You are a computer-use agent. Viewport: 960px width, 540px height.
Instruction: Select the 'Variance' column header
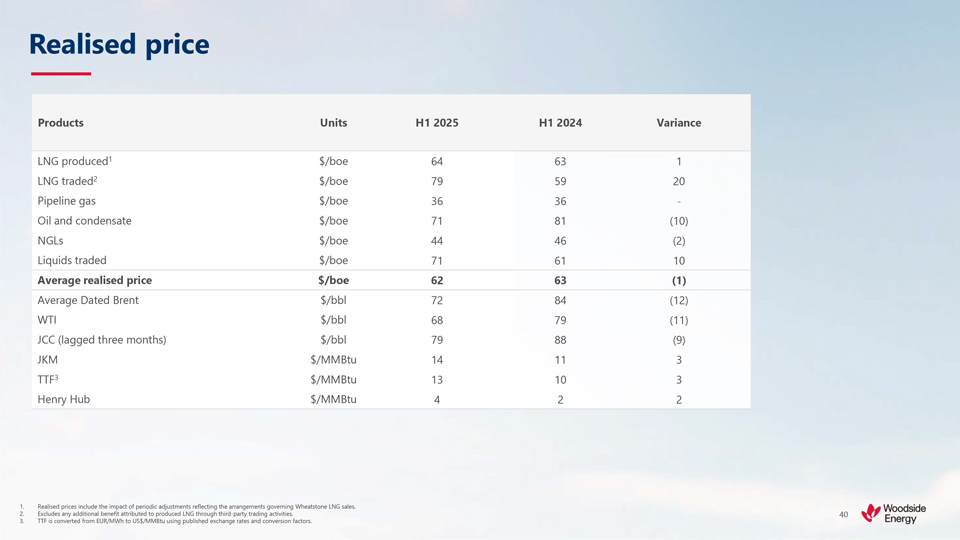pos(678,123)
